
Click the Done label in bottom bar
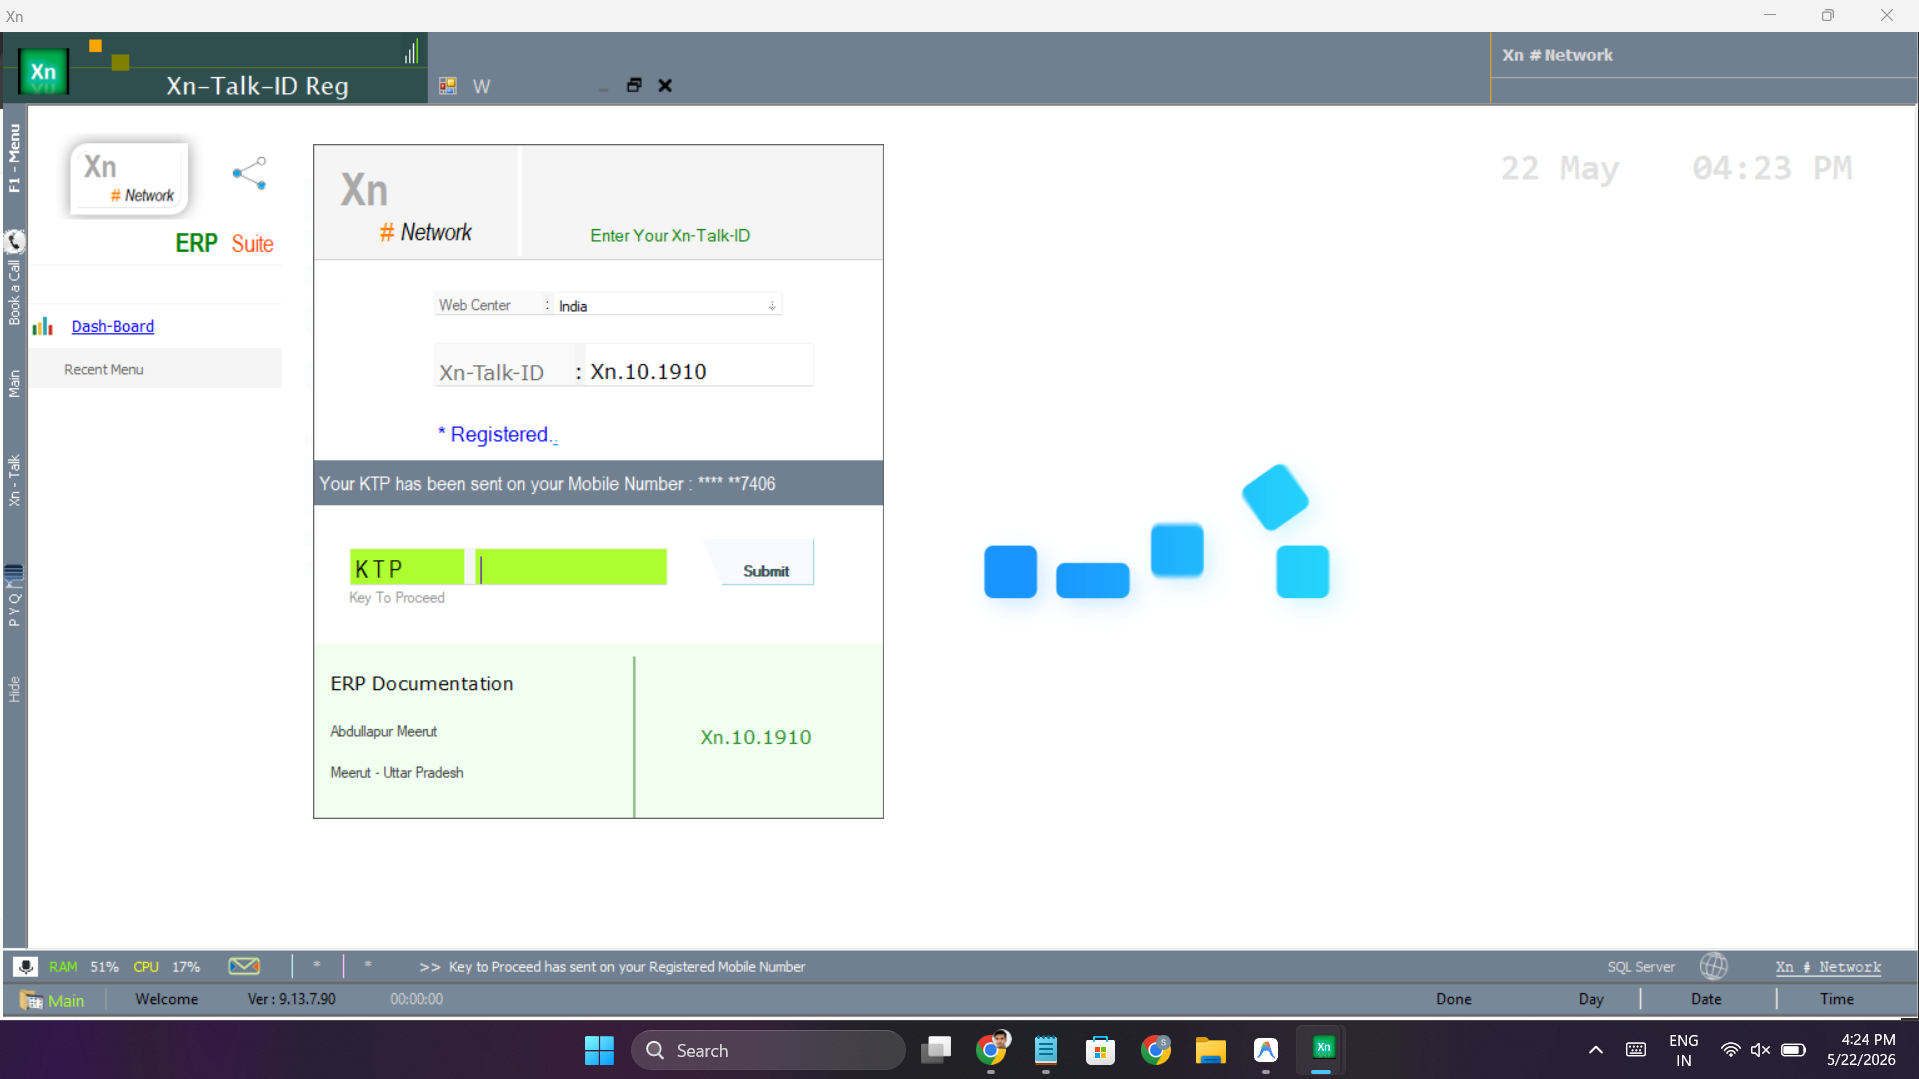point(1454,999)
